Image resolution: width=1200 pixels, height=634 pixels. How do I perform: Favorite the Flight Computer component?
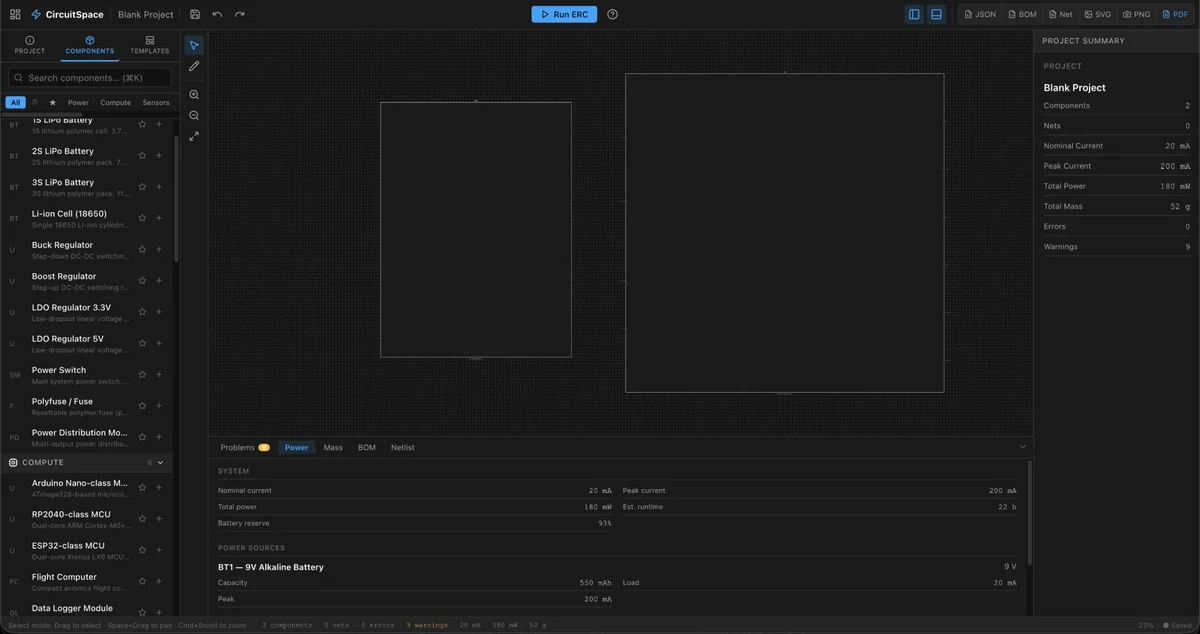tap(142, 581)
